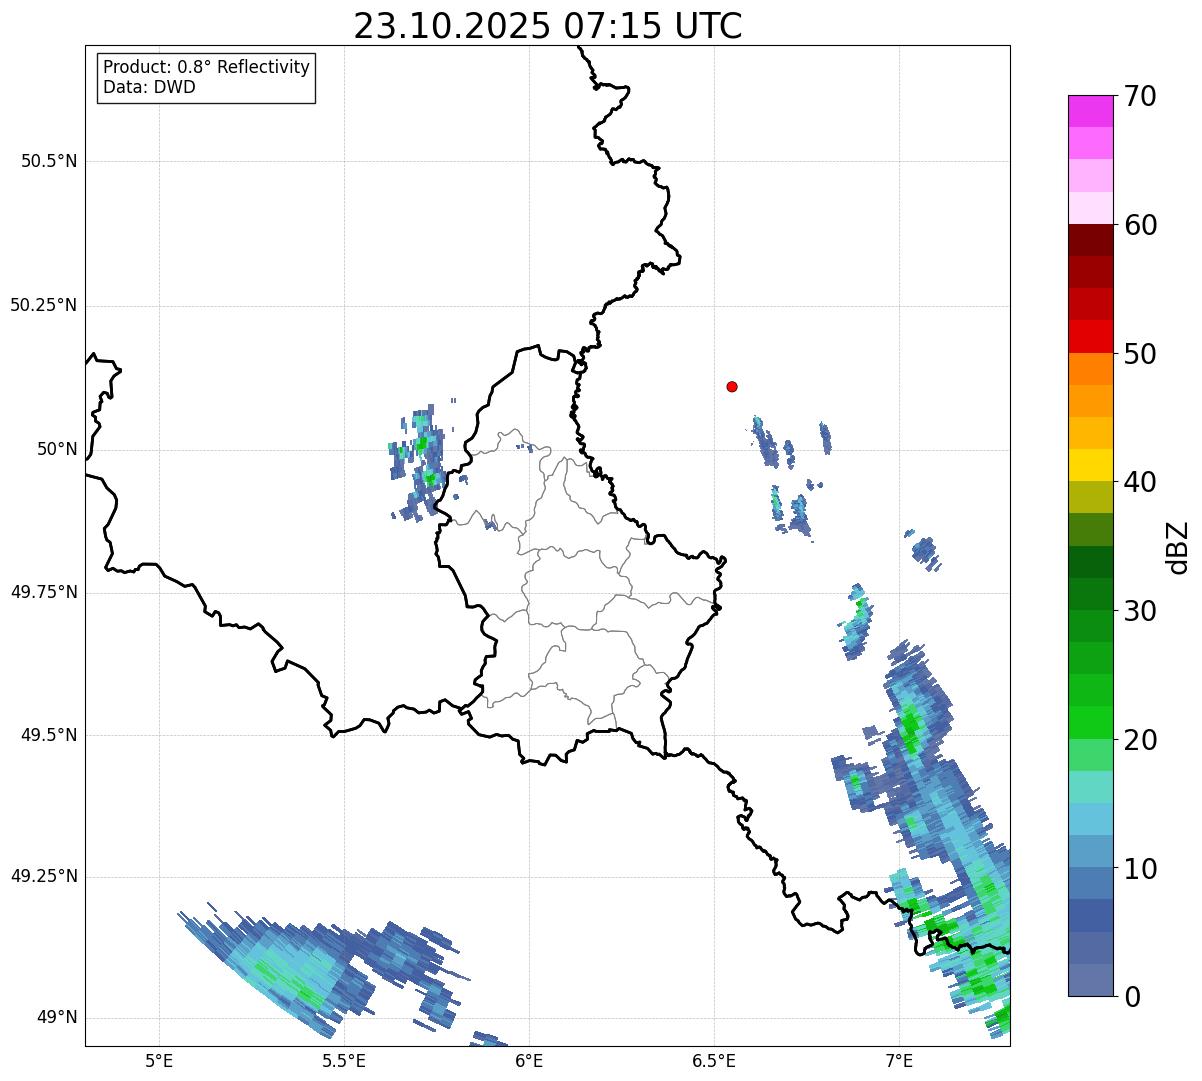Click the 49°N latitude label
The image size is (1202, 1081).
pos(57,1017)
